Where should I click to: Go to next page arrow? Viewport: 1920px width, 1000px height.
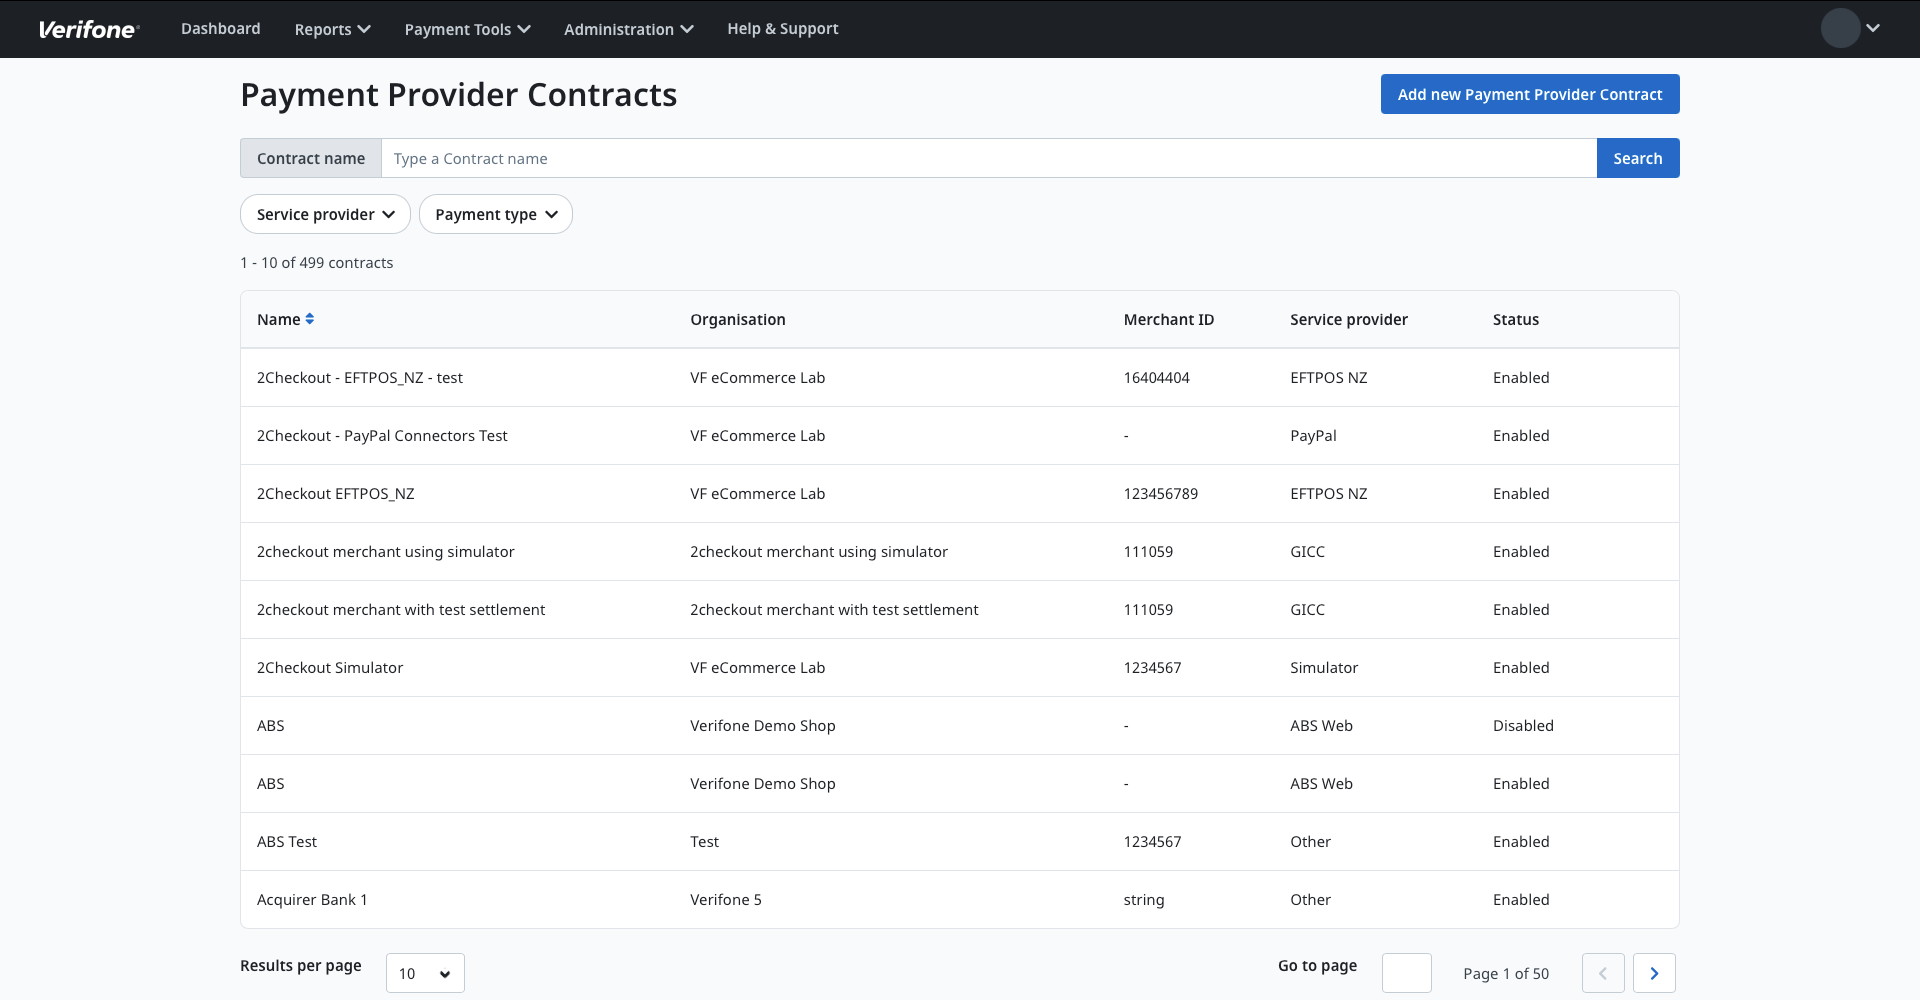coord(1654,973)
